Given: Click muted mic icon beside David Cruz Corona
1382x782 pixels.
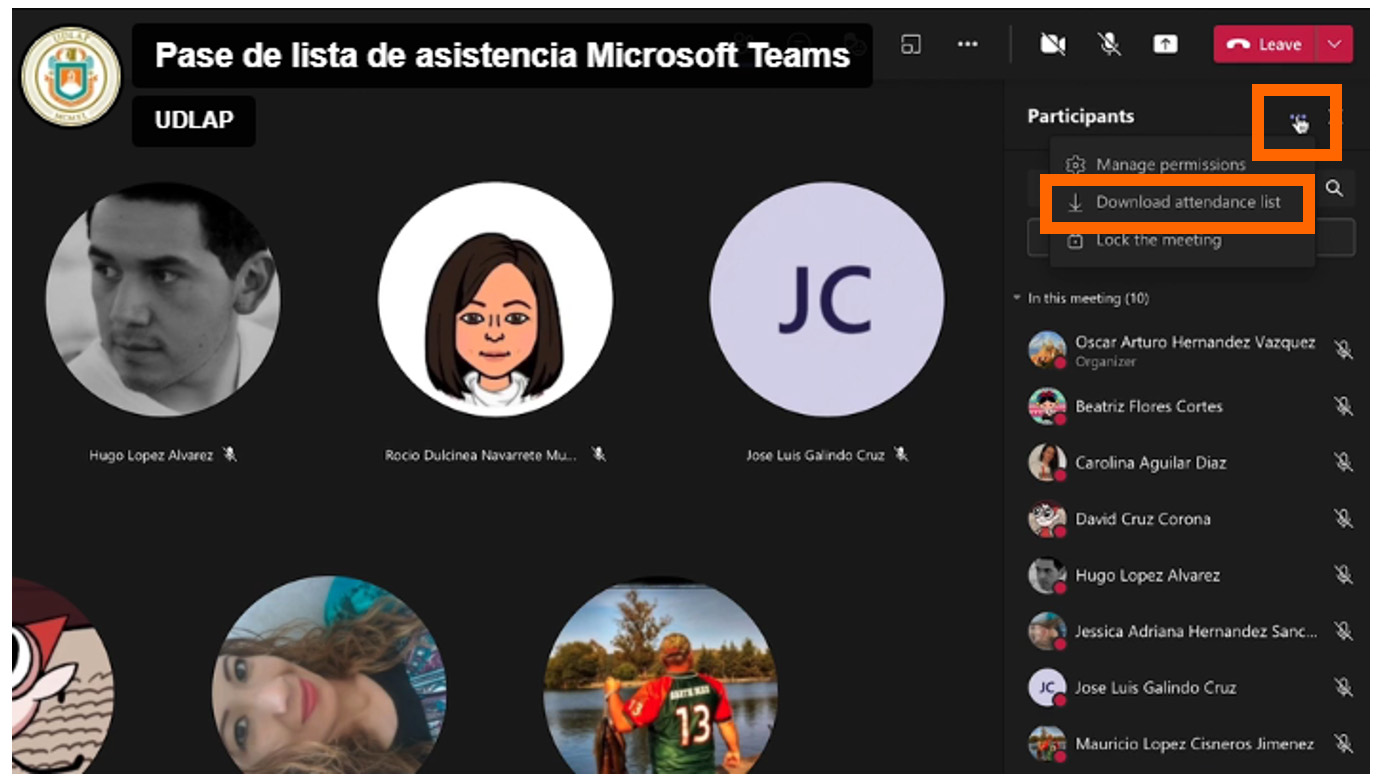Looking at the screenshot, I should [1343, 519].
